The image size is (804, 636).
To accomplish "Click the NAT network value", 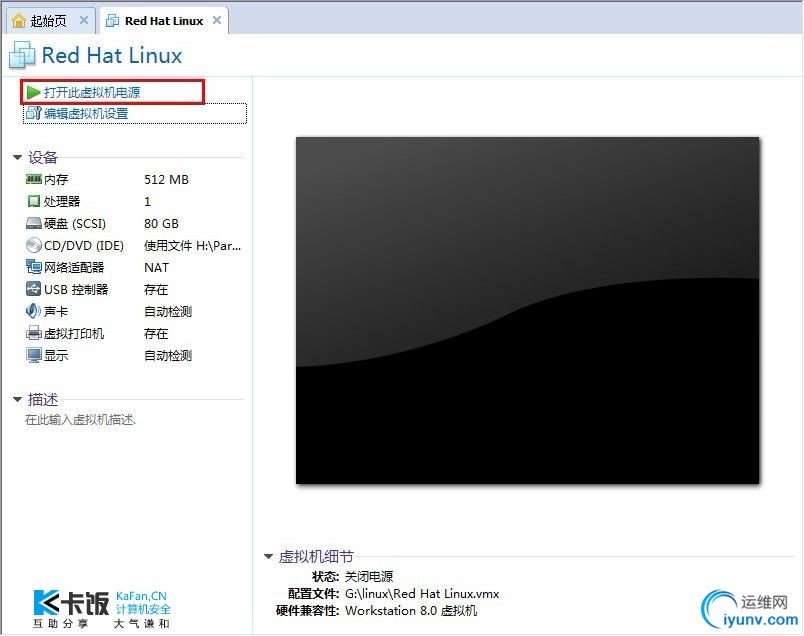I will (156, 268).
